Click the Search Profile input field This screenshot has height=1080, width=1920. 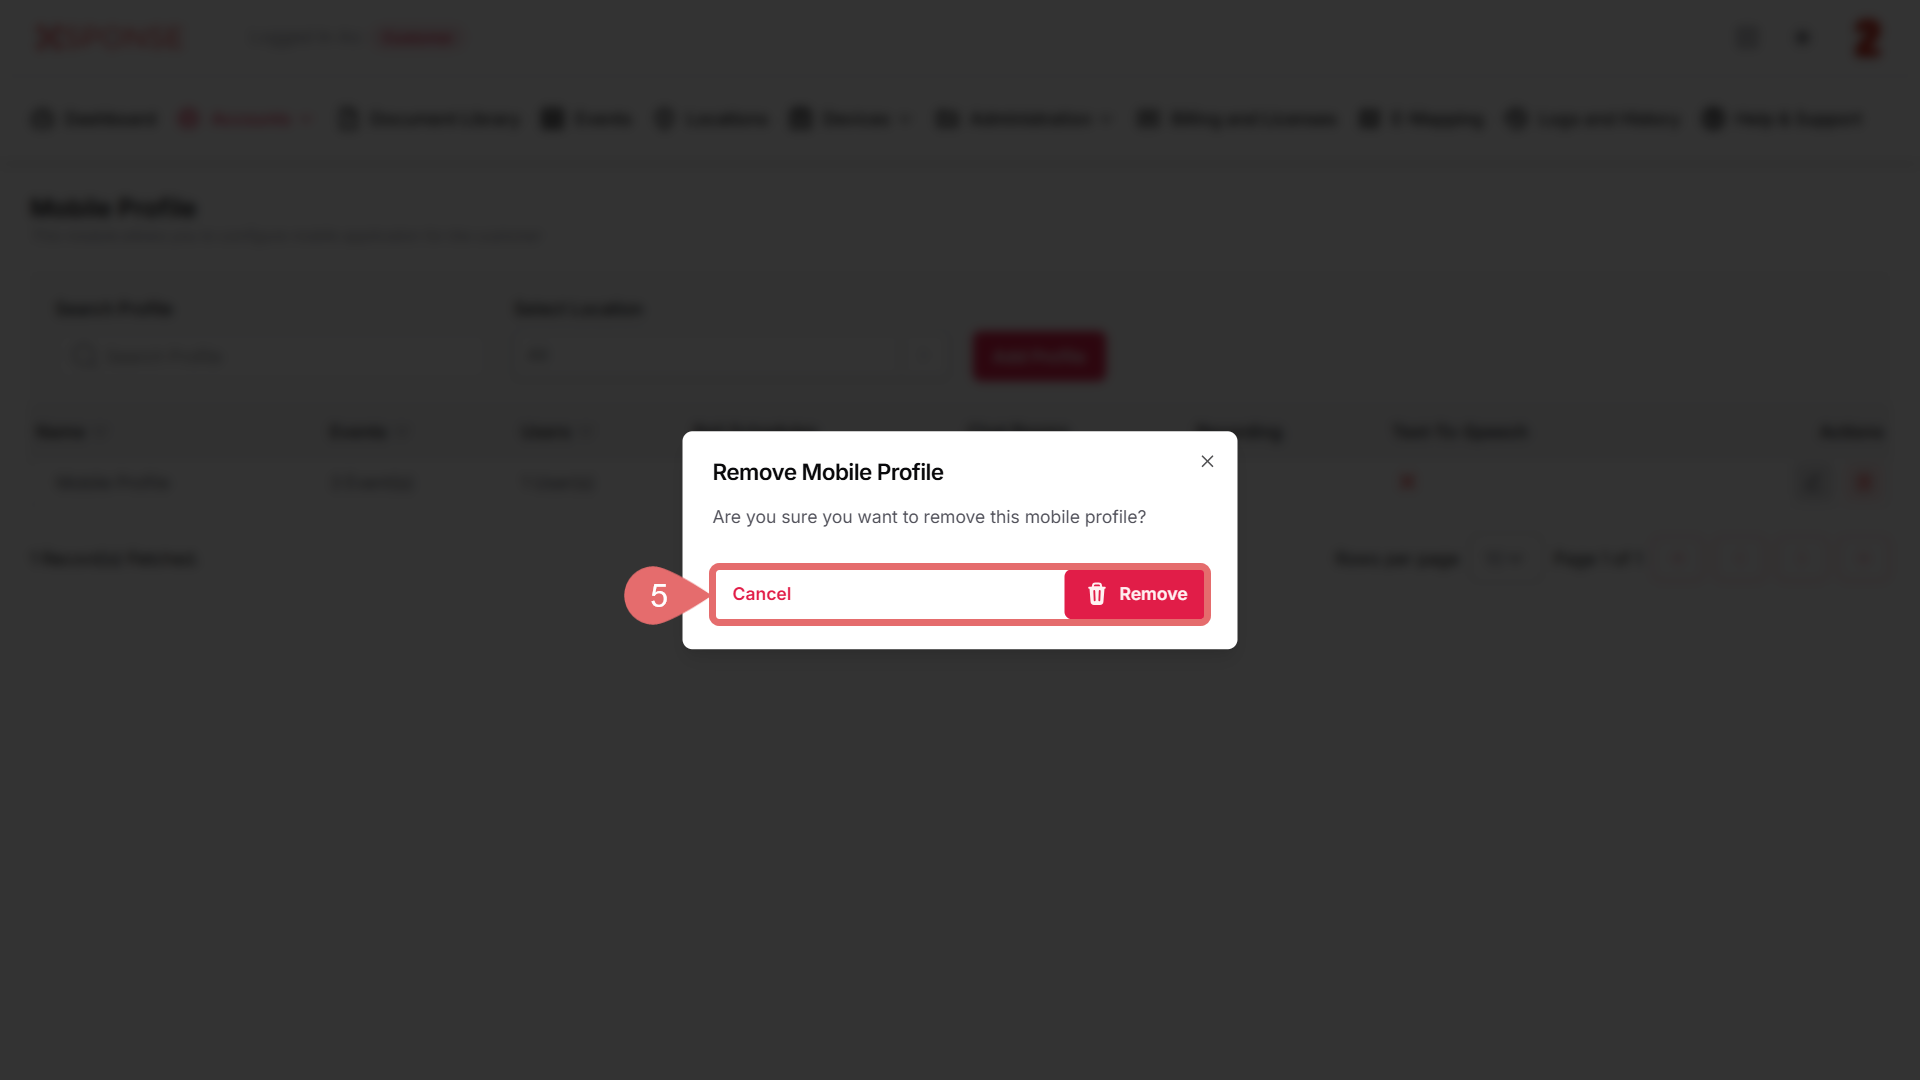click(270, 356)
